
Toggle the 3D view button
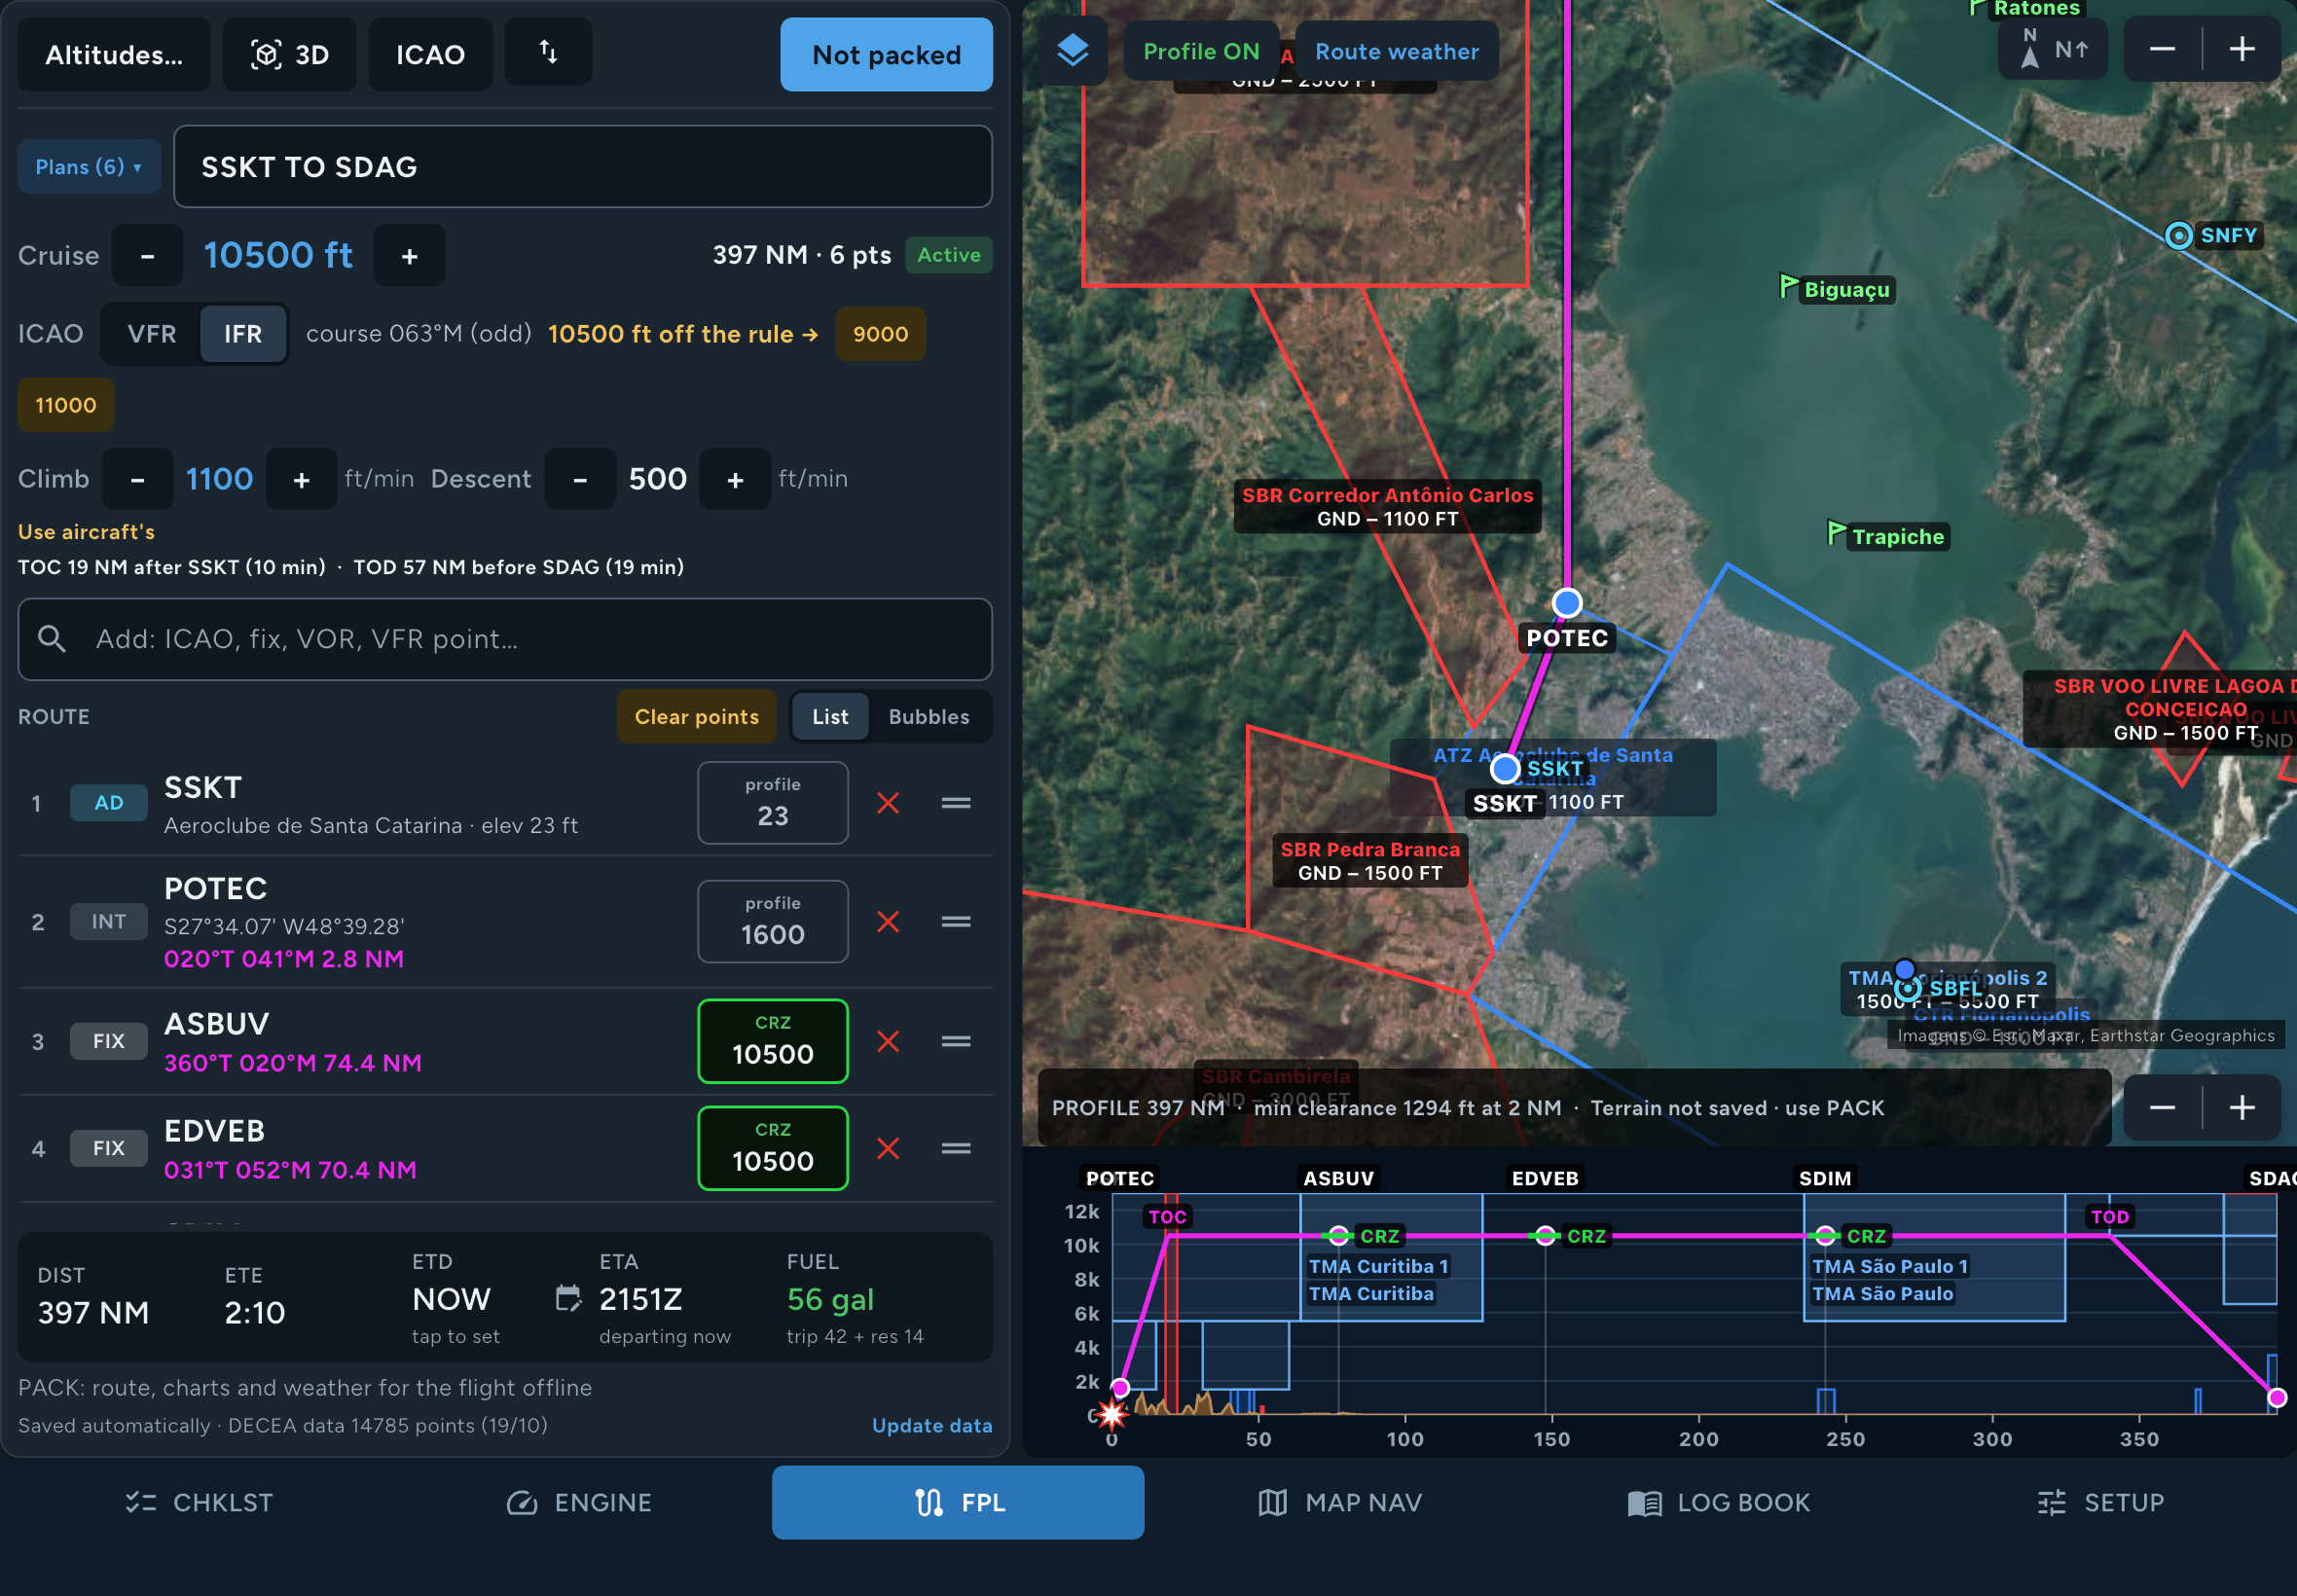click(290, 54)
